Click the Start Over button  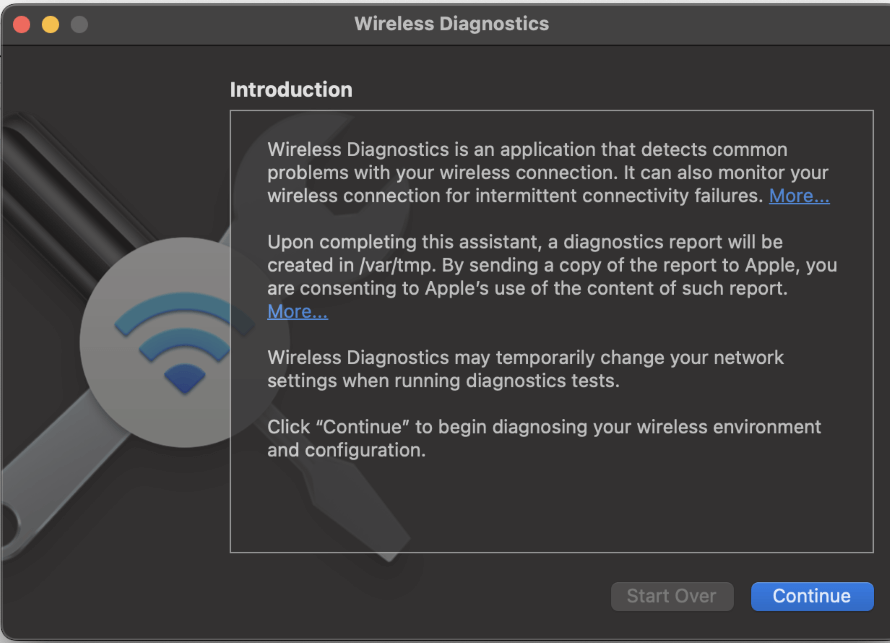pos(671,596)
